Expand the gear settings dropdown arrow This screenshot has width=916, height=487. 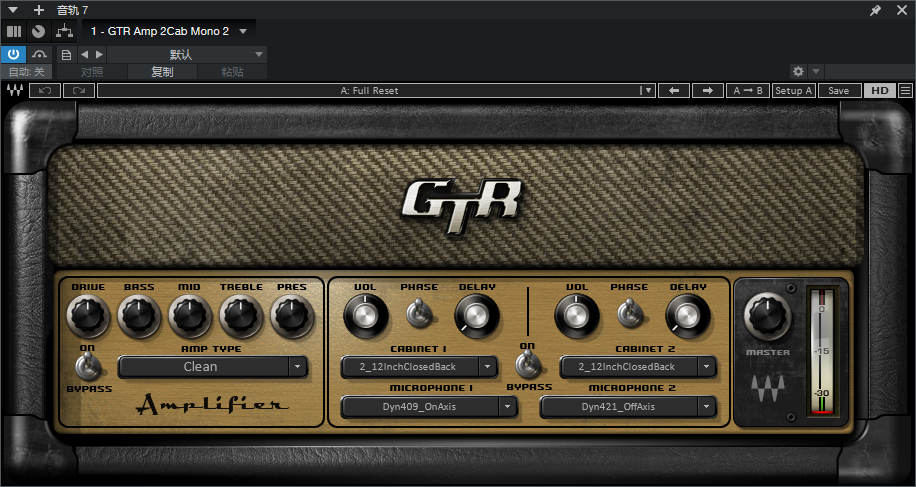click(816, 72)
